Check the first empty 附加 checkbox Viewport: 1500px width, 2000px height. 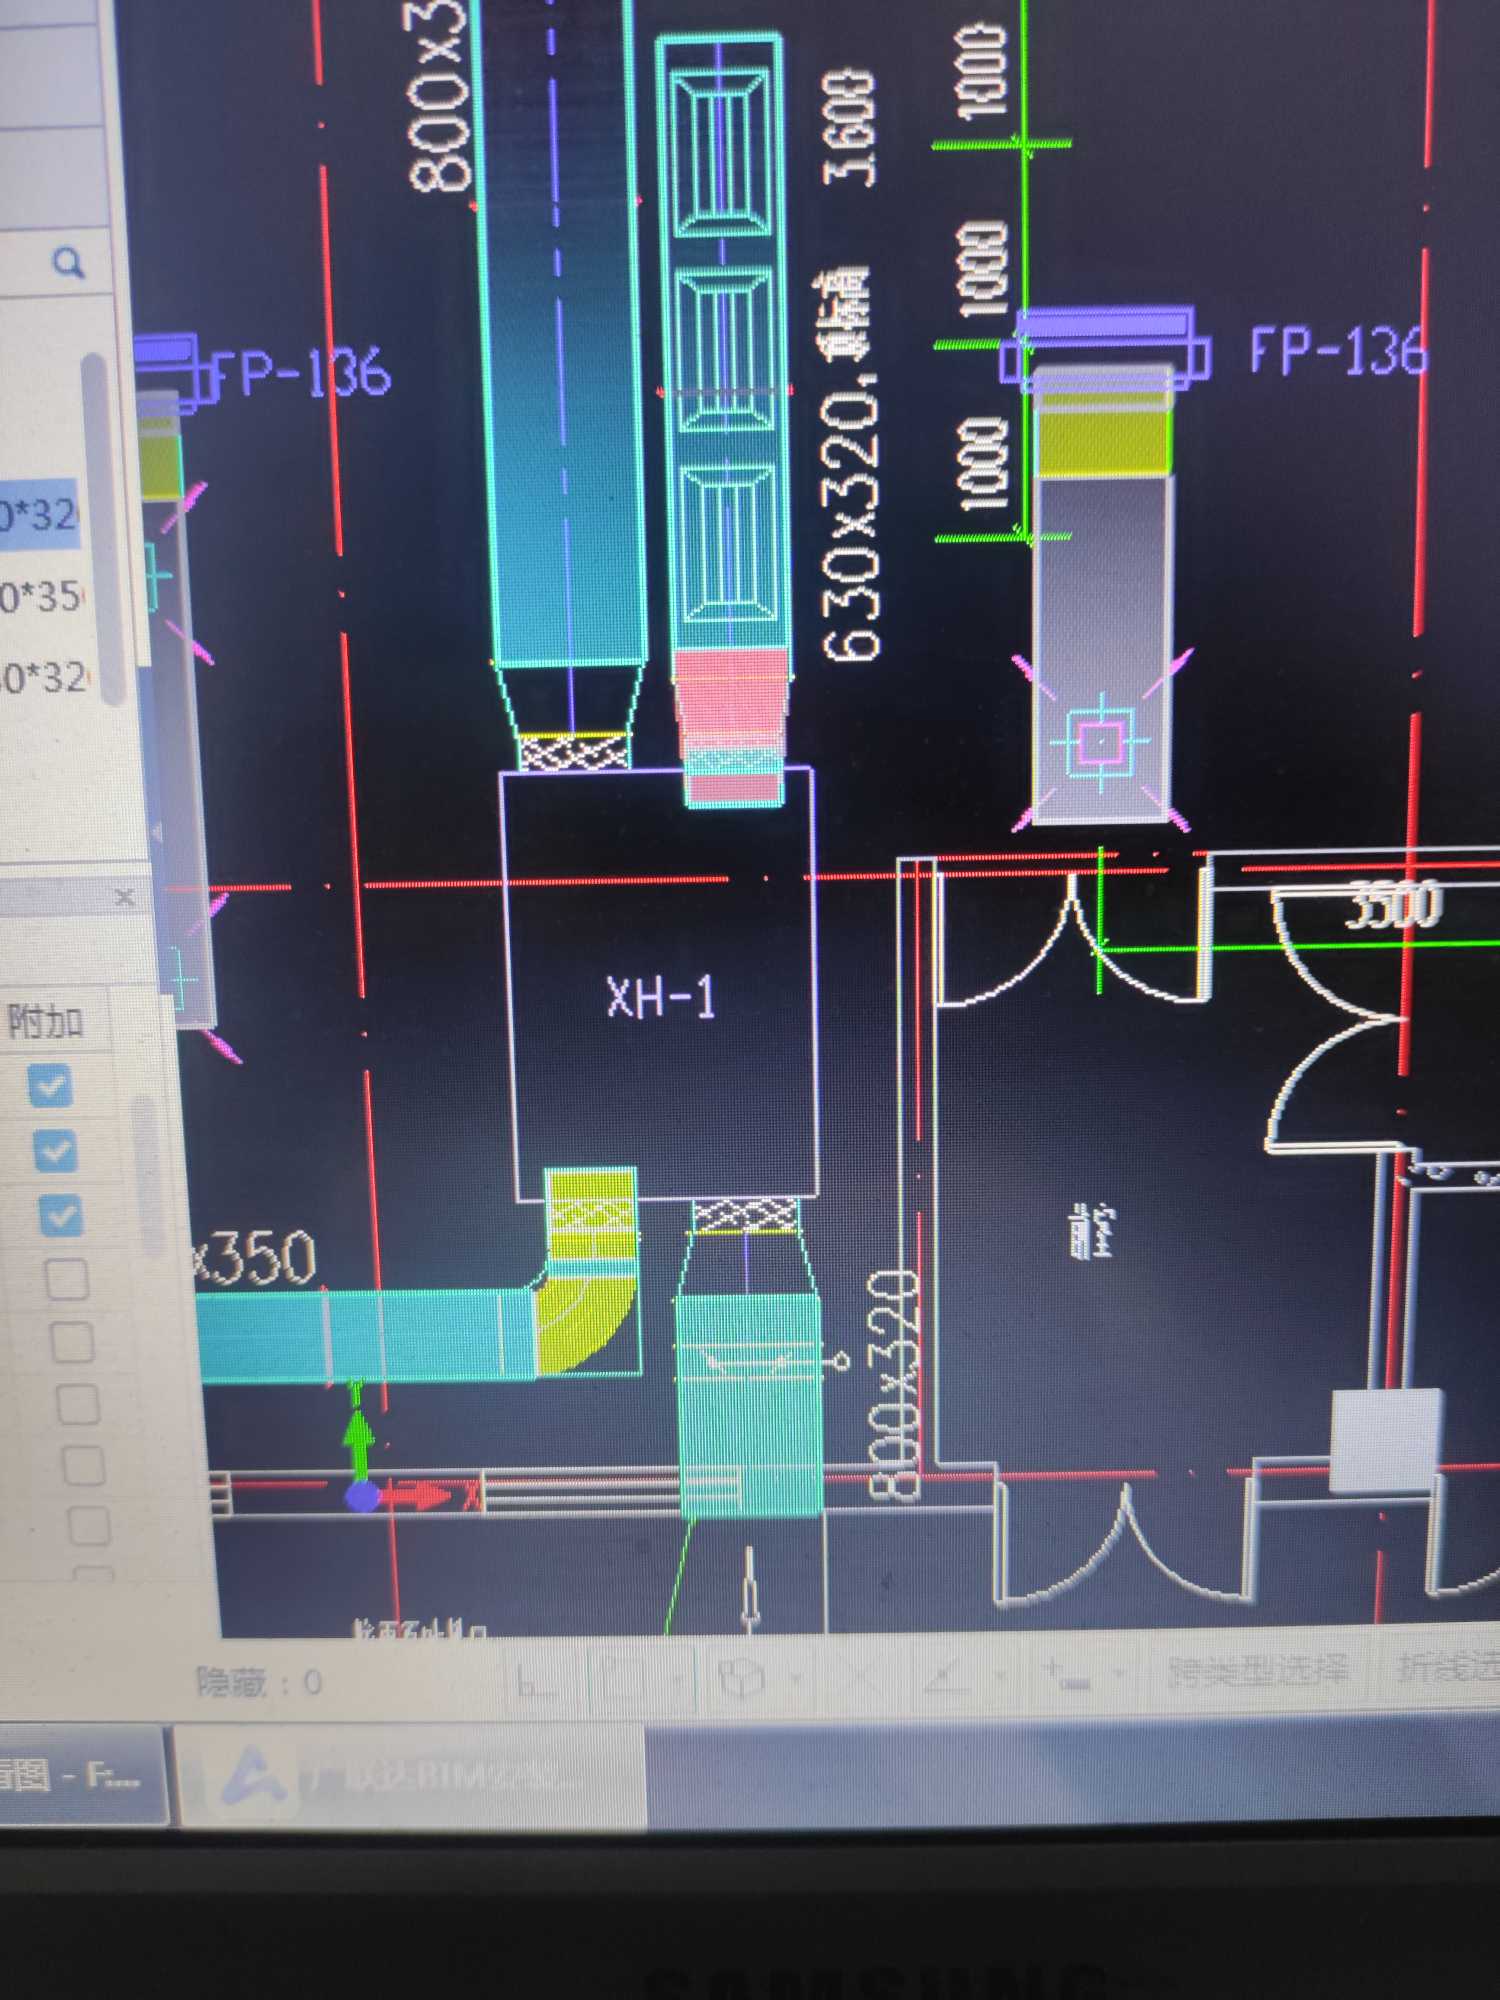(67, 1280)
